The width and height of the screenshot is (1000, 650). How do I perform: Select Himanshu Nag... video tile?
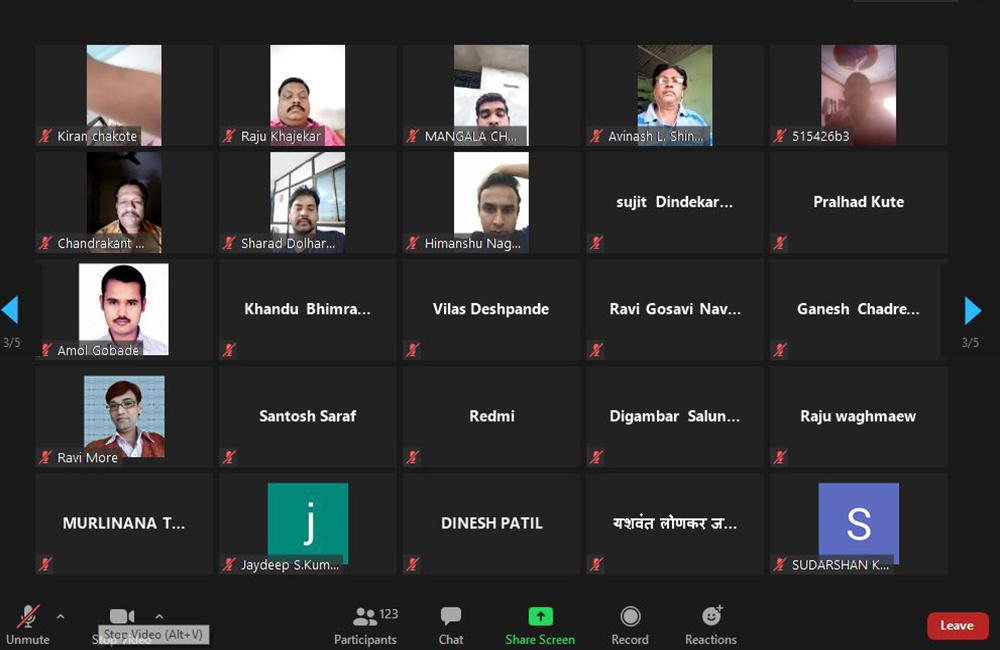491,202
